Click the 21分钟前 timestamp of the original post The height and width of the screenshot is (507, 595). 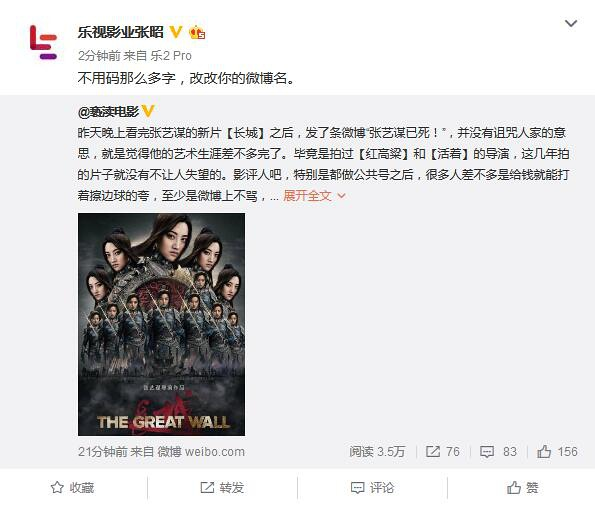[103, 452]
